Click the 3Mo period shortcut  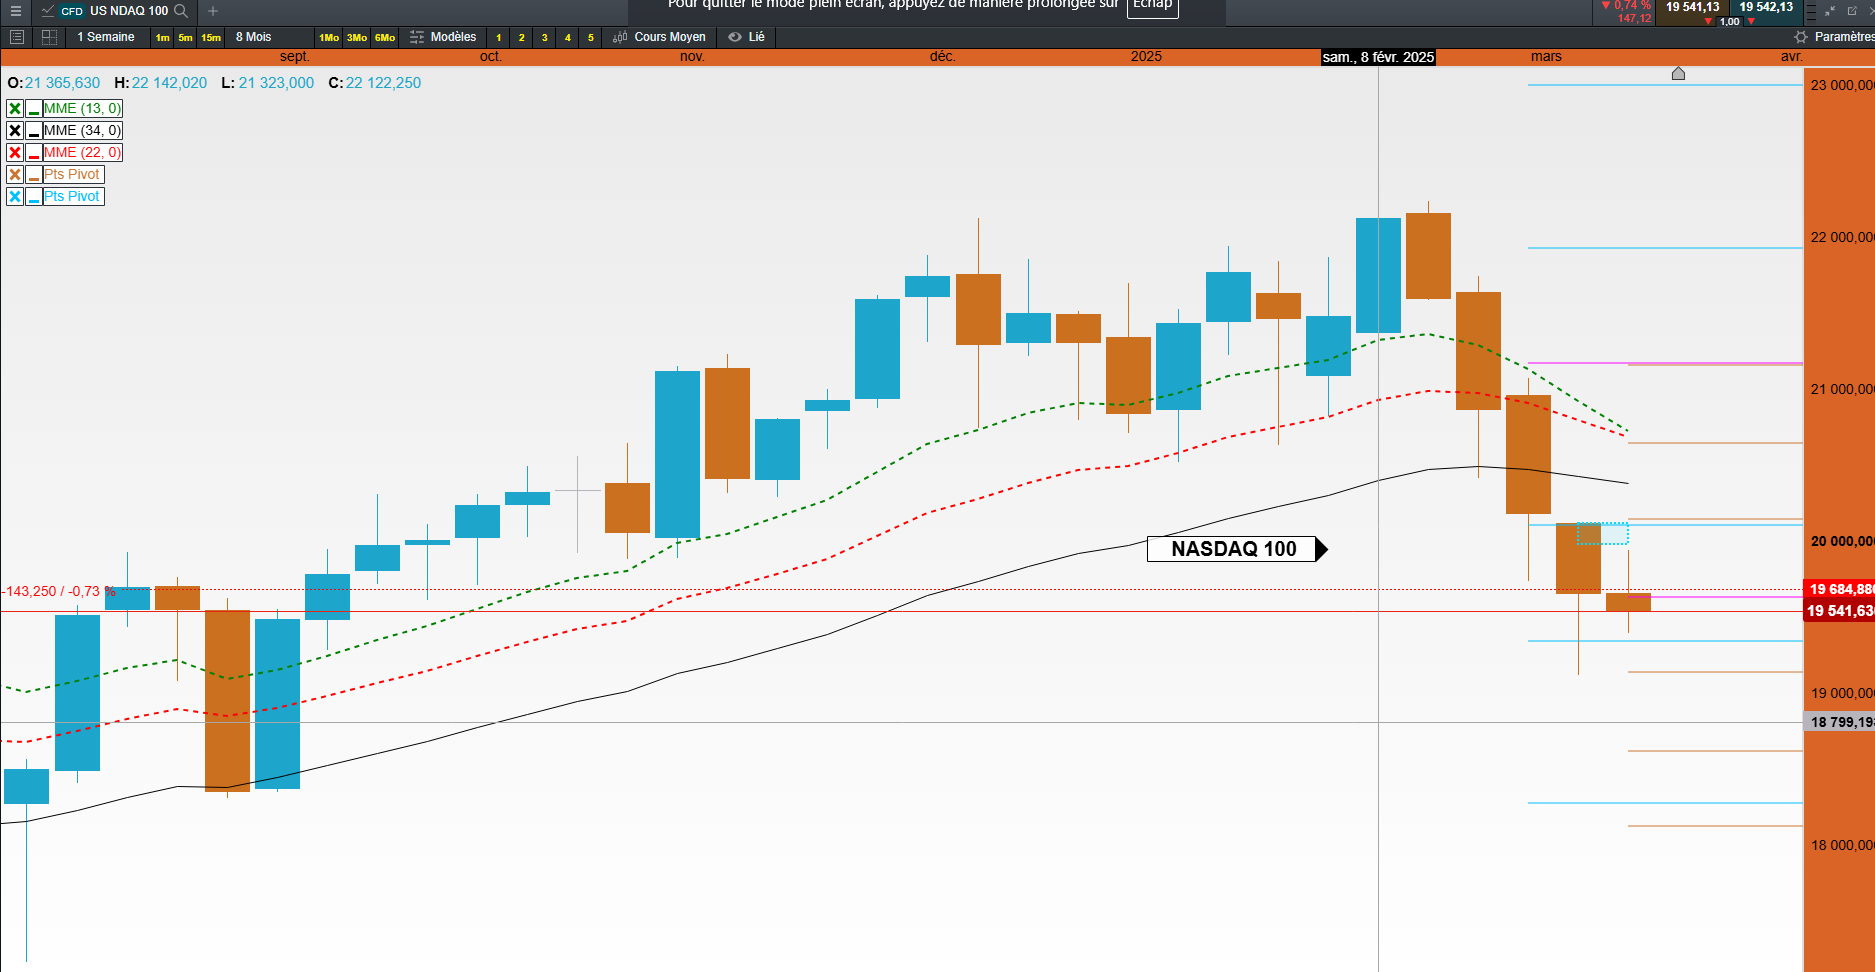tap(357, 38)
